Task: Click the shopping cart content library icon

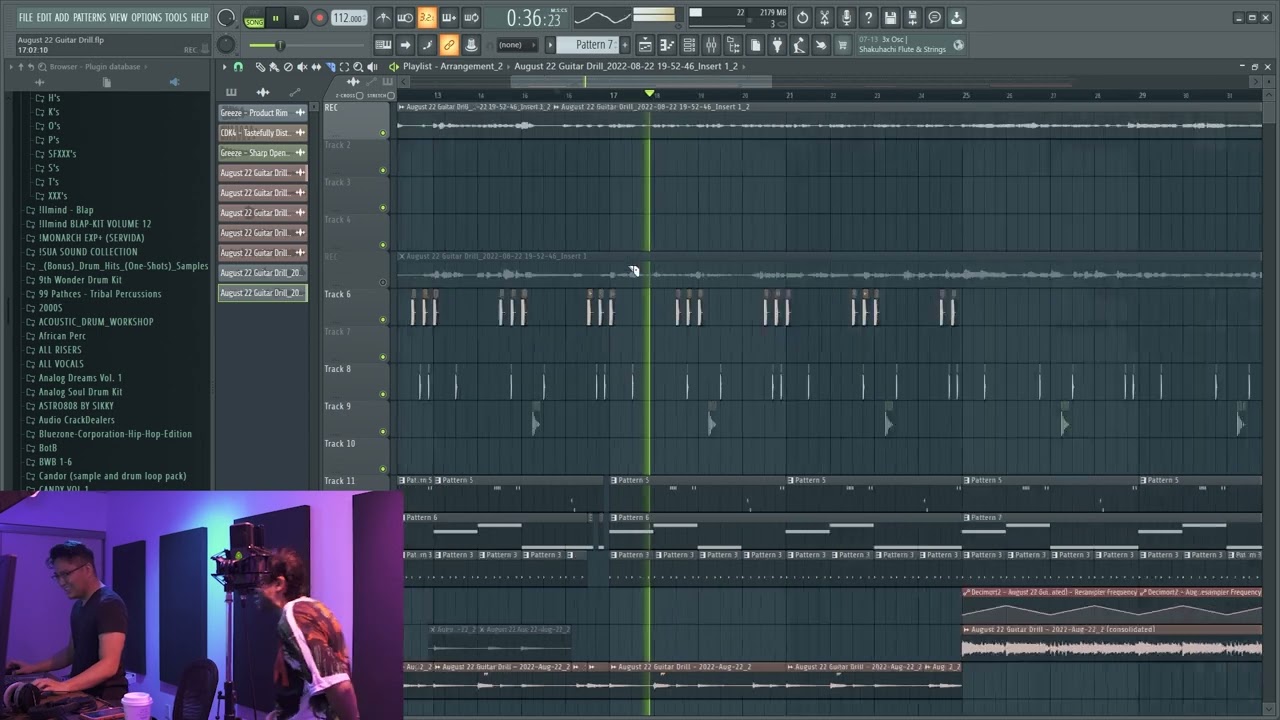Action: 843,45
